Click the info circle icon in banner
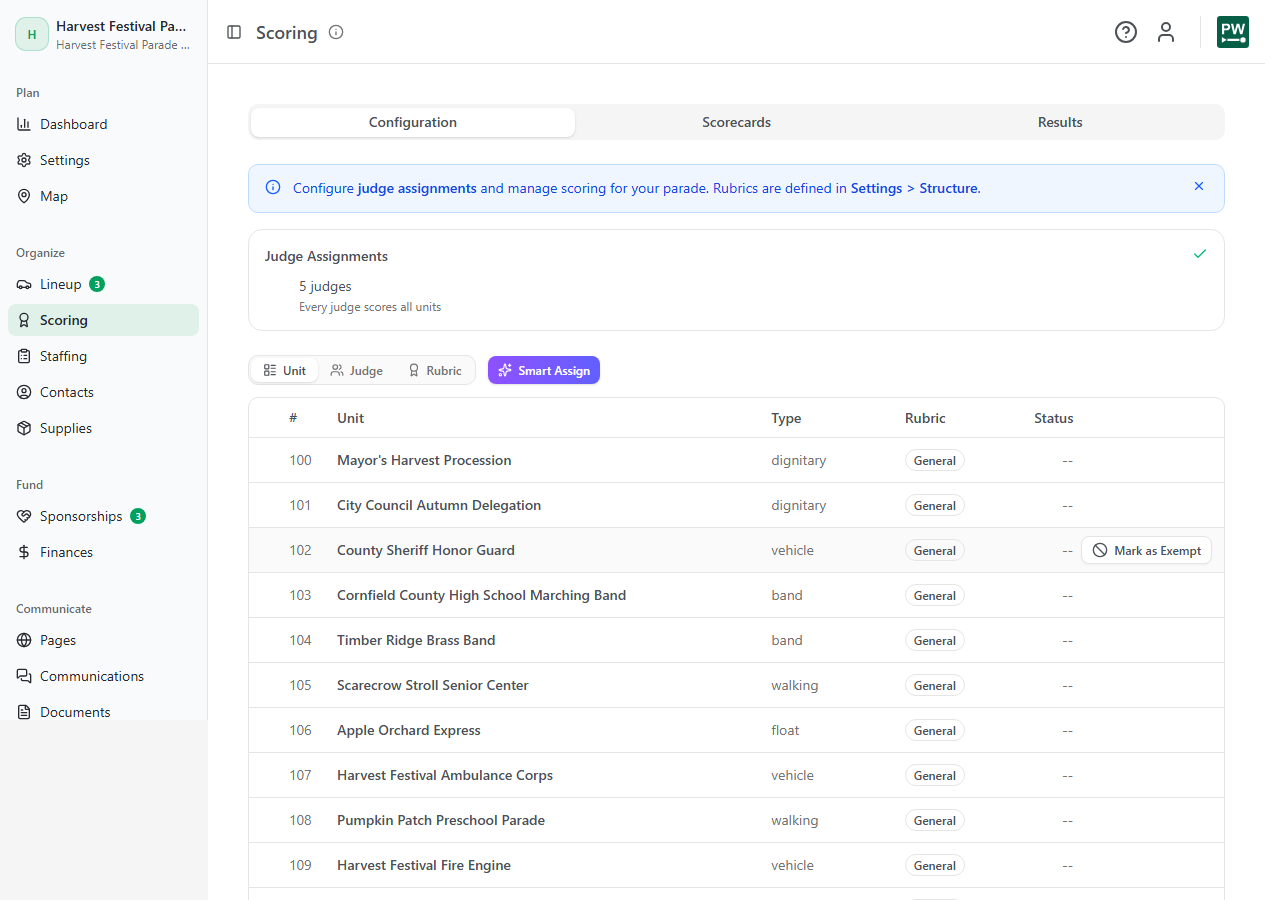The height and width of the screenshot is (900, 1280). [x=273, y=187]
